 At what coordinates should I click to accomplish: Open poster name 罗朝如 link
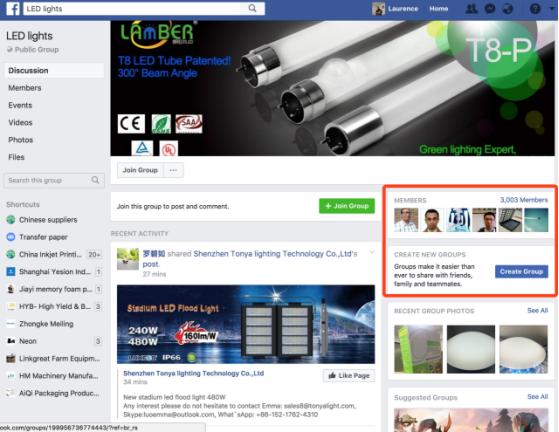tap(154, 254)
